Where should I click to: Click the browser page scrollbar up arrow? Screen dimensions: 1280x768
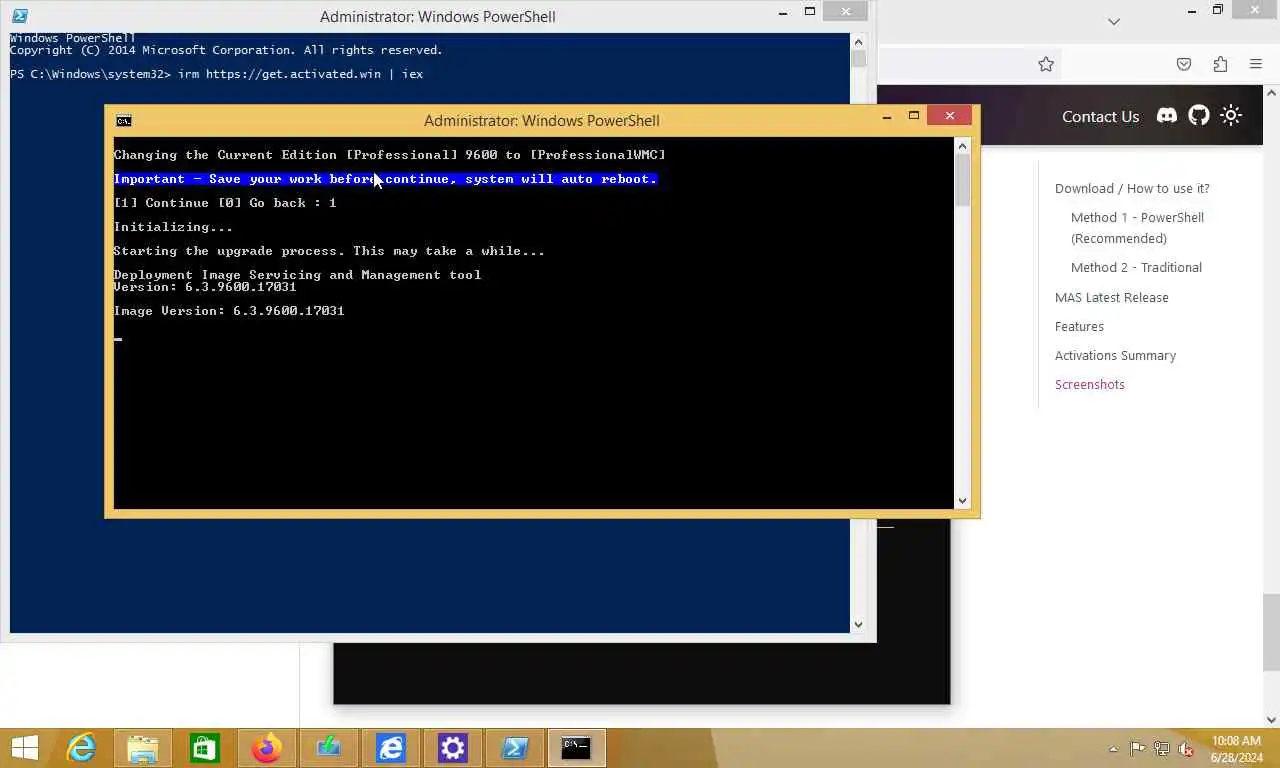tap(1272, 93)
